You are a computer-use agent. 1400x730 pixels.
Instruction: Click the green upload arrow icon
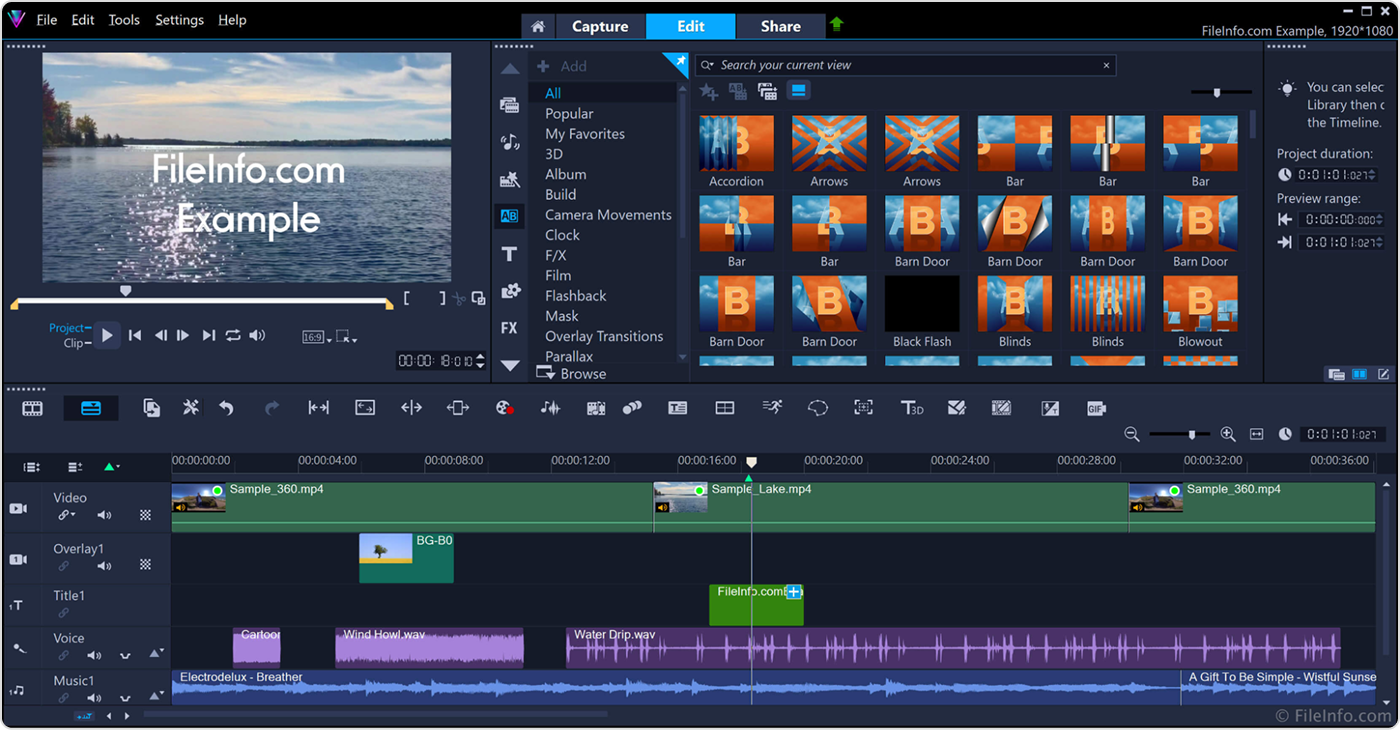coord(837,24)
